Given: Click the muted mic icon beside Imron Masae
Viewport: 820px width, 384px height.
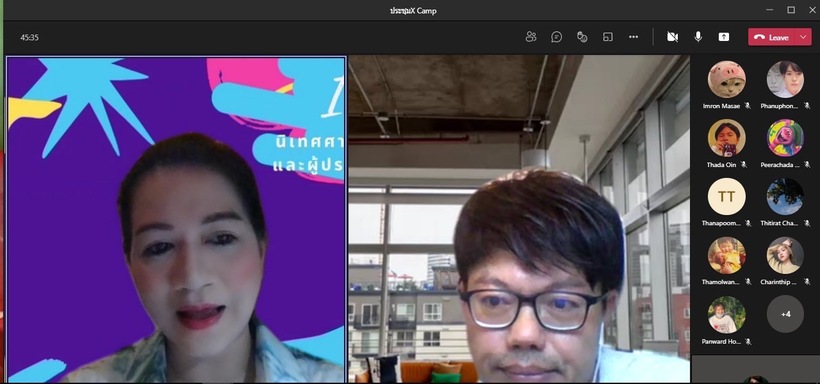Looking at the screenshot, I should click(747, 106).
